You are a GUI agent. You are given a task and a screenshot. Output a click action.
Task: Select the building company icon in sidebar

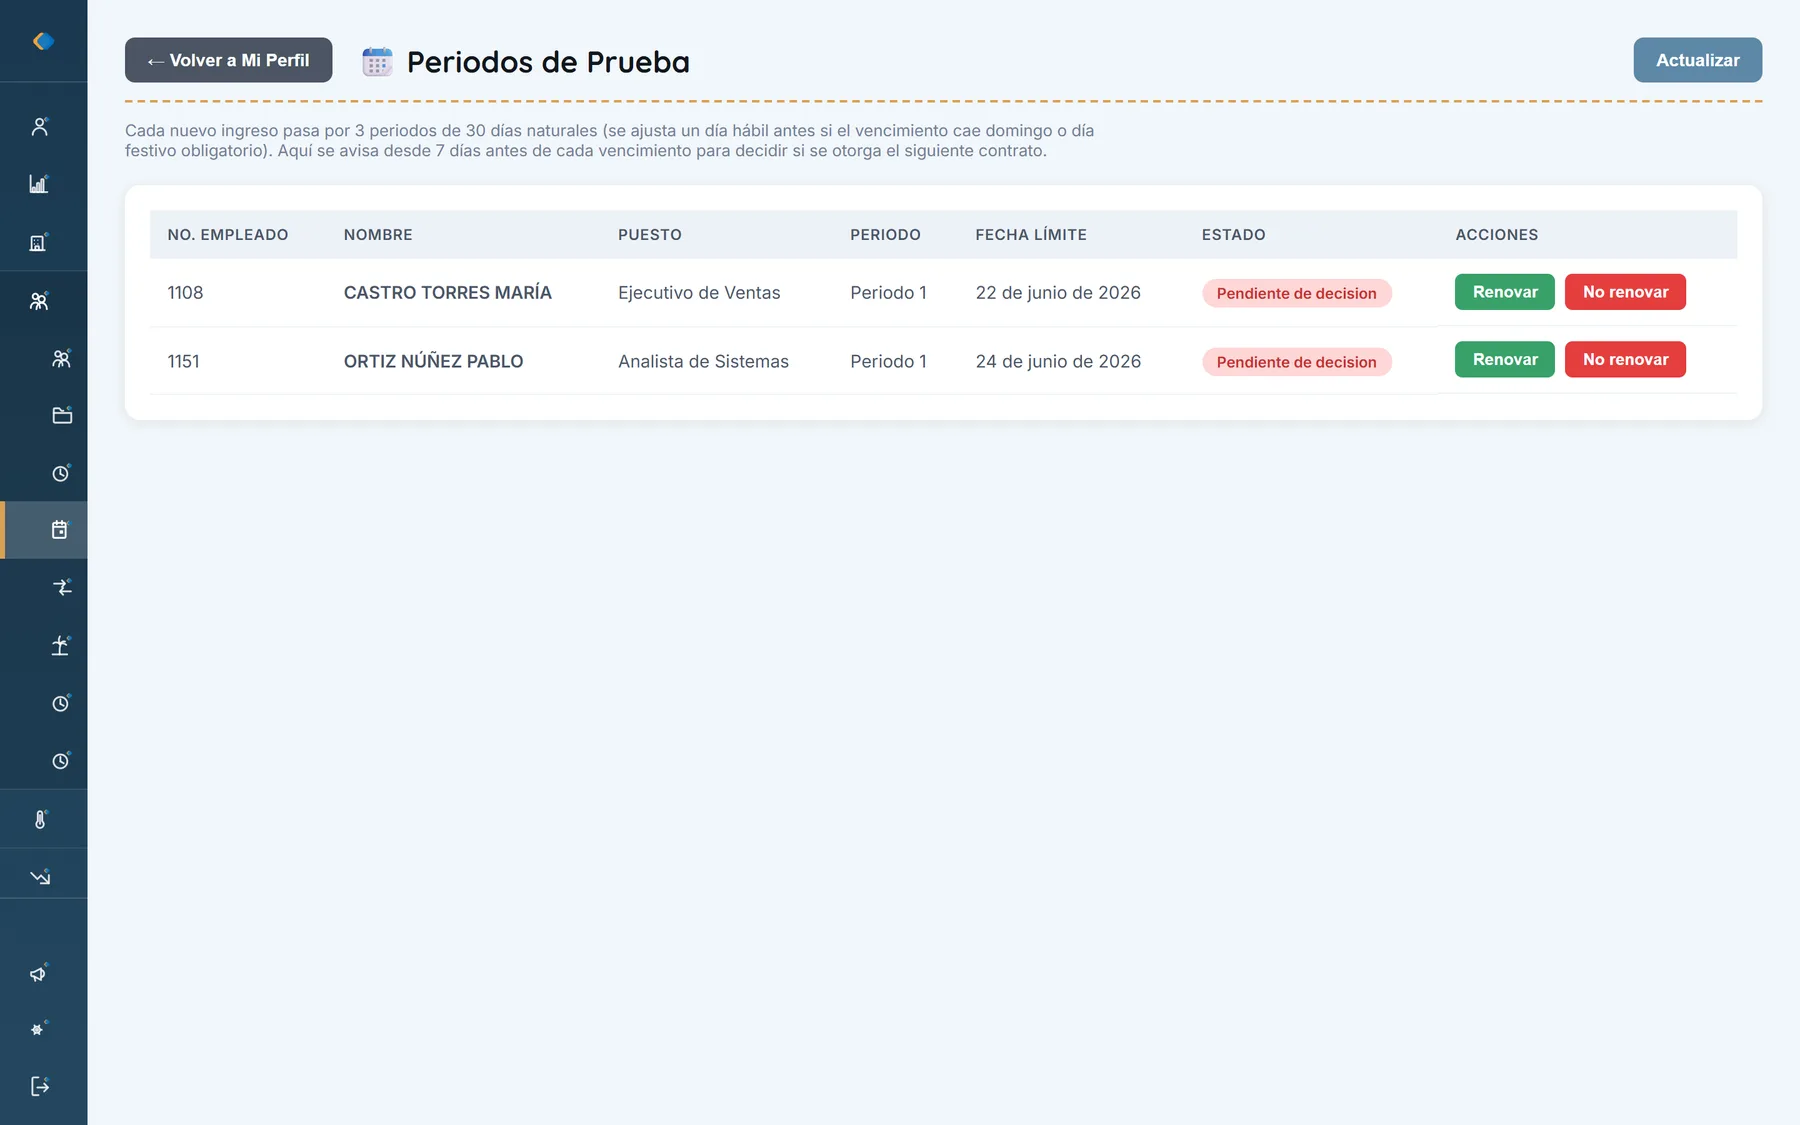(40, 242)
